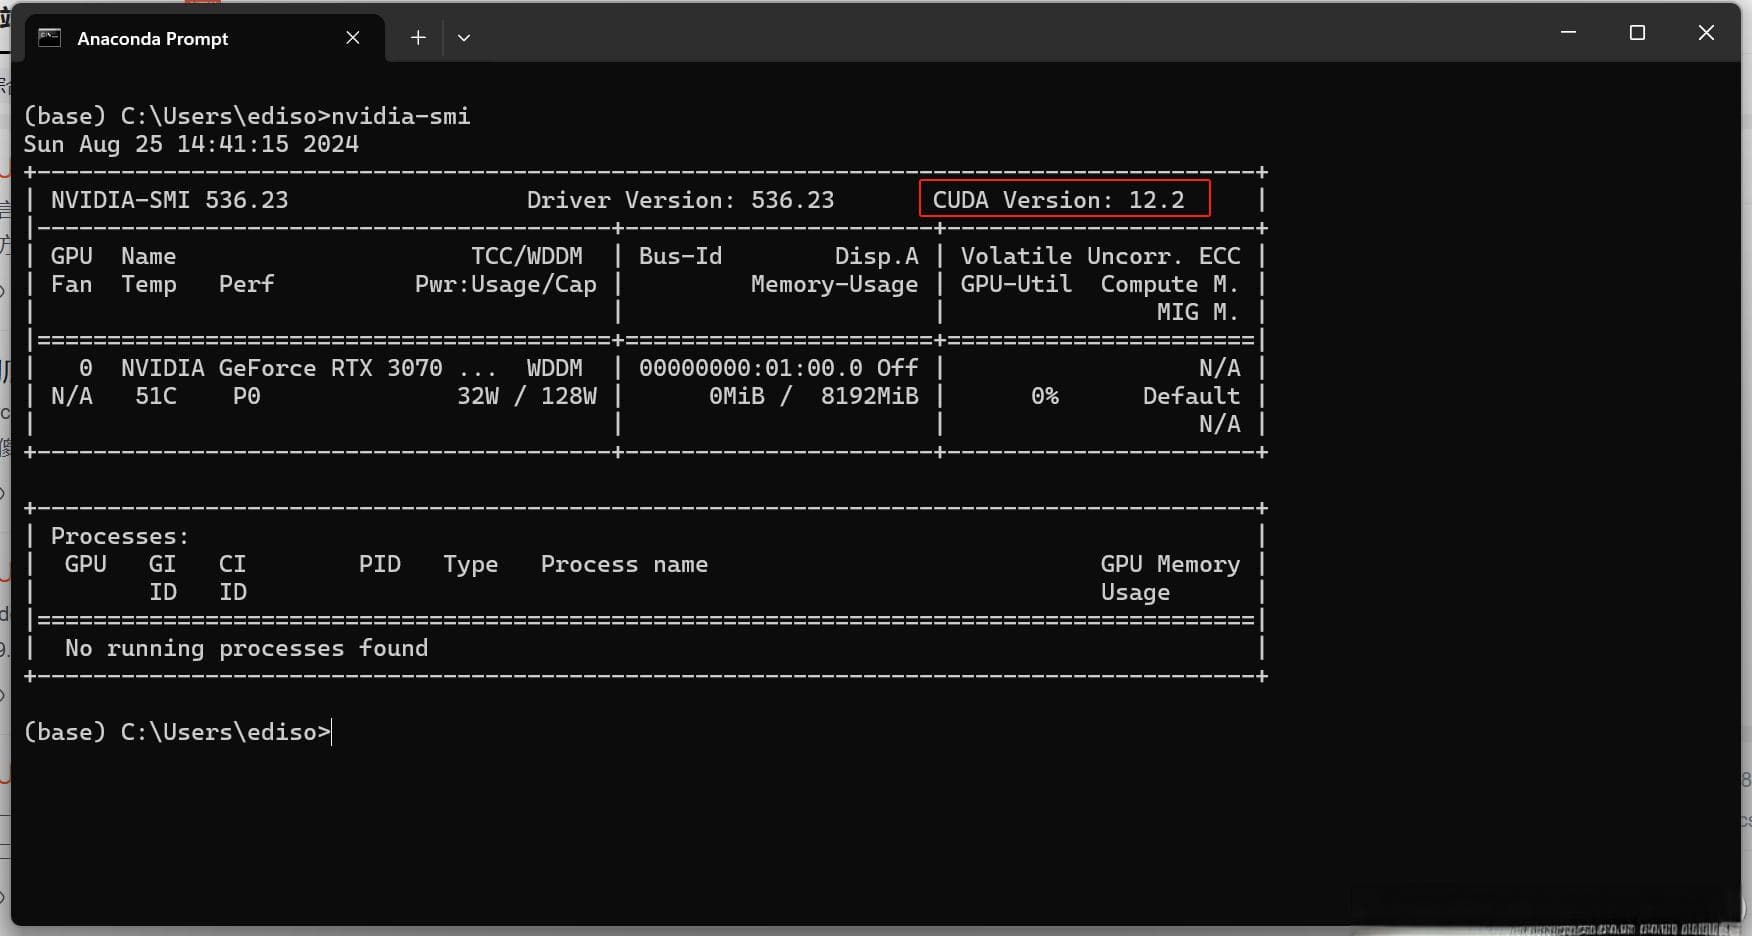This screenshot has width=1752, height=936.
Task: Minimize the terminal window
Action: pos(1568,33)
